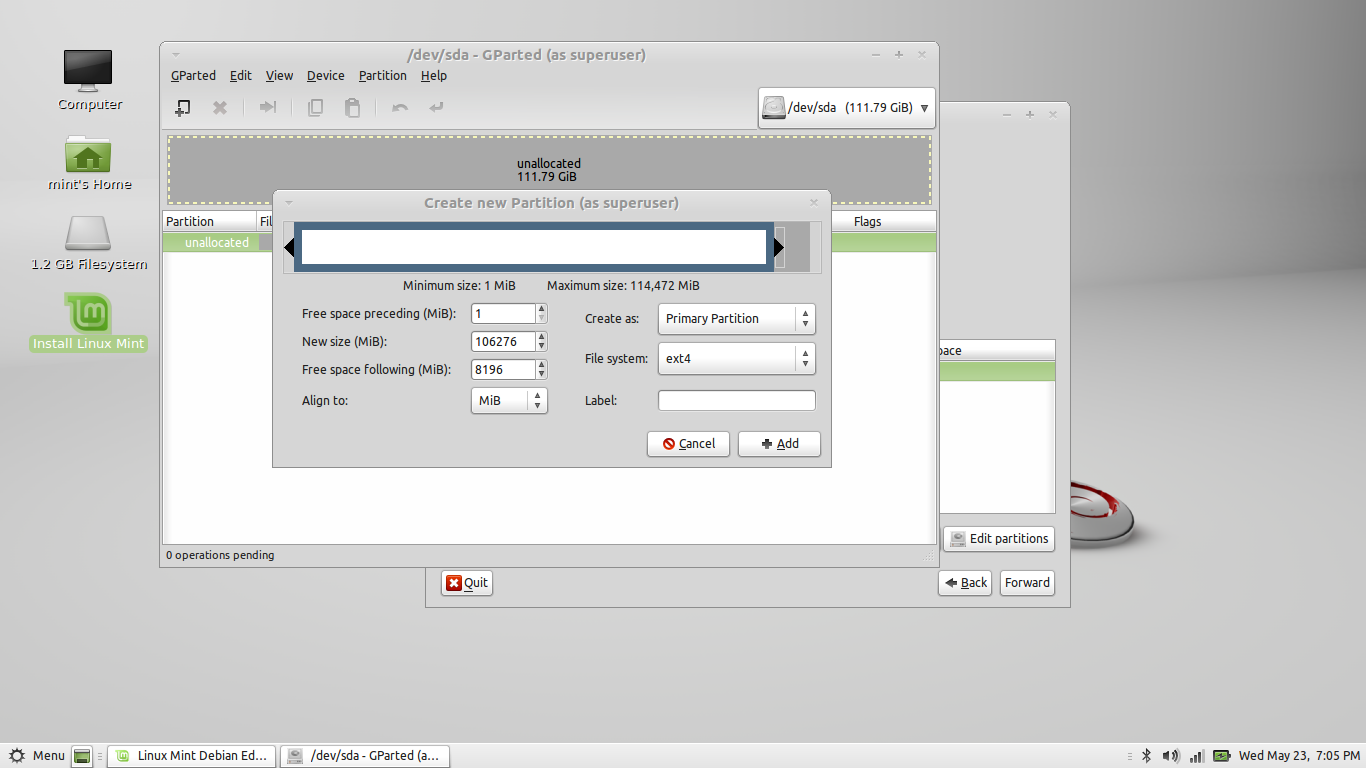Open mint's Home folder icon

[89, 161]
